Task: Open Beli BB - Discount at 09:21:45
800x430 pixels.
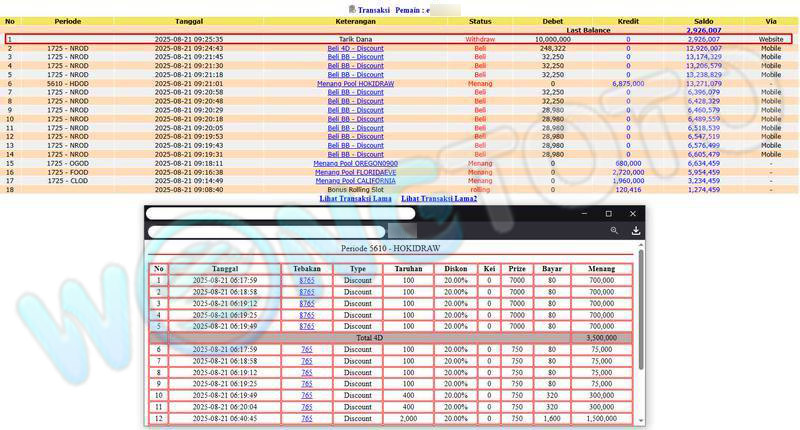Action: 355,57
